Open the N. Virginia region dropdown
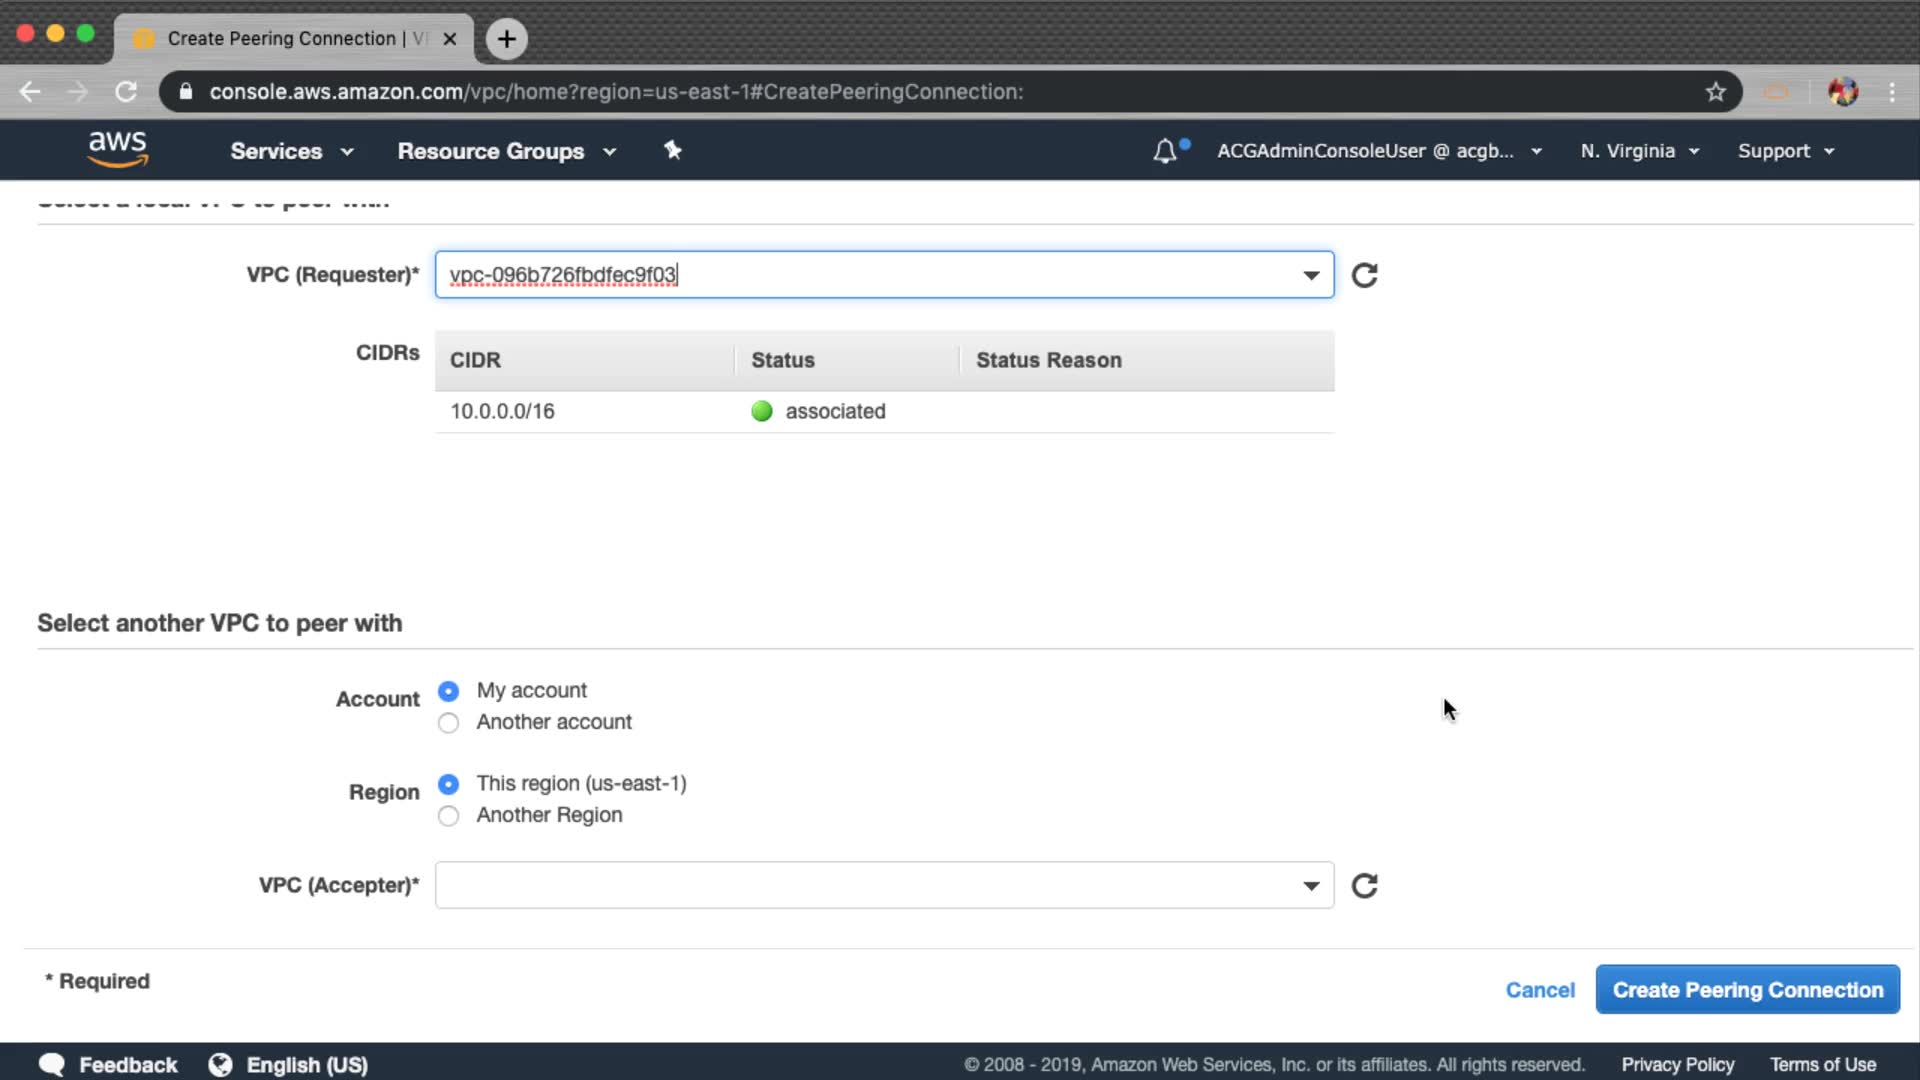This screenshot has height=1080, width=1920. [x=1639, y=151]
